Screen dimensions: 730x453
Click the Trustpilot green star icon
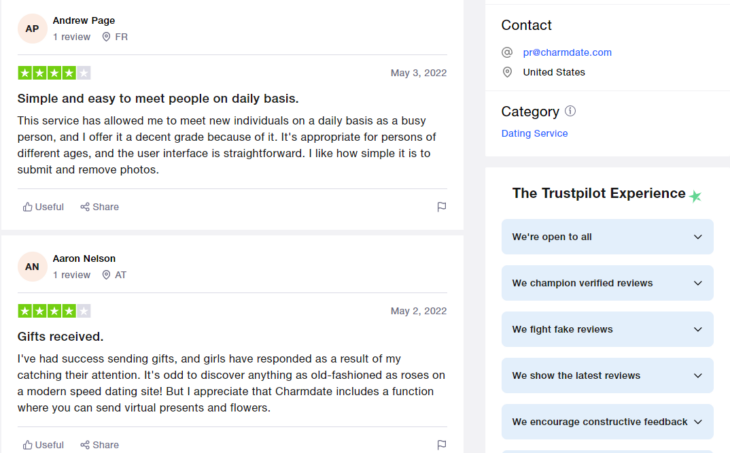click(695, 196)
